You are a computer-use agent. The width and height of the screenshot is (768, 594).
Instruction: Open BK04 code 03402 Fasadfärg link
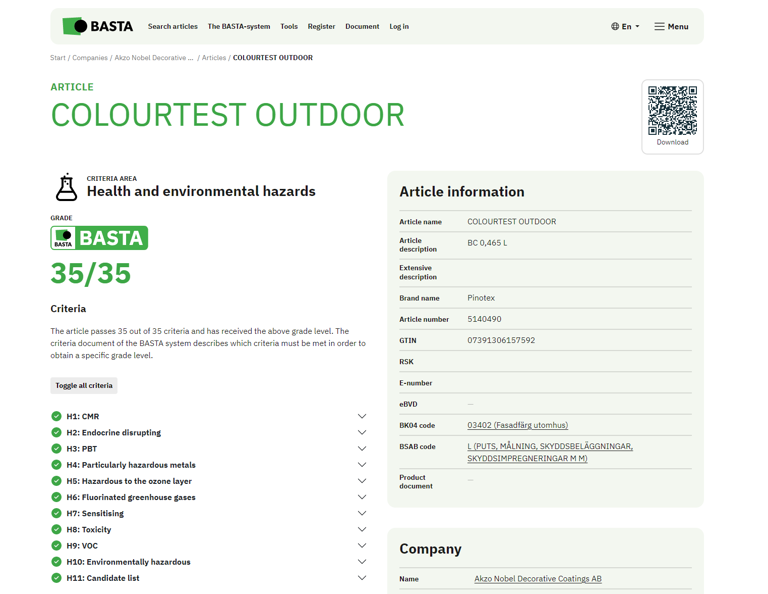[x=517, y=425]
